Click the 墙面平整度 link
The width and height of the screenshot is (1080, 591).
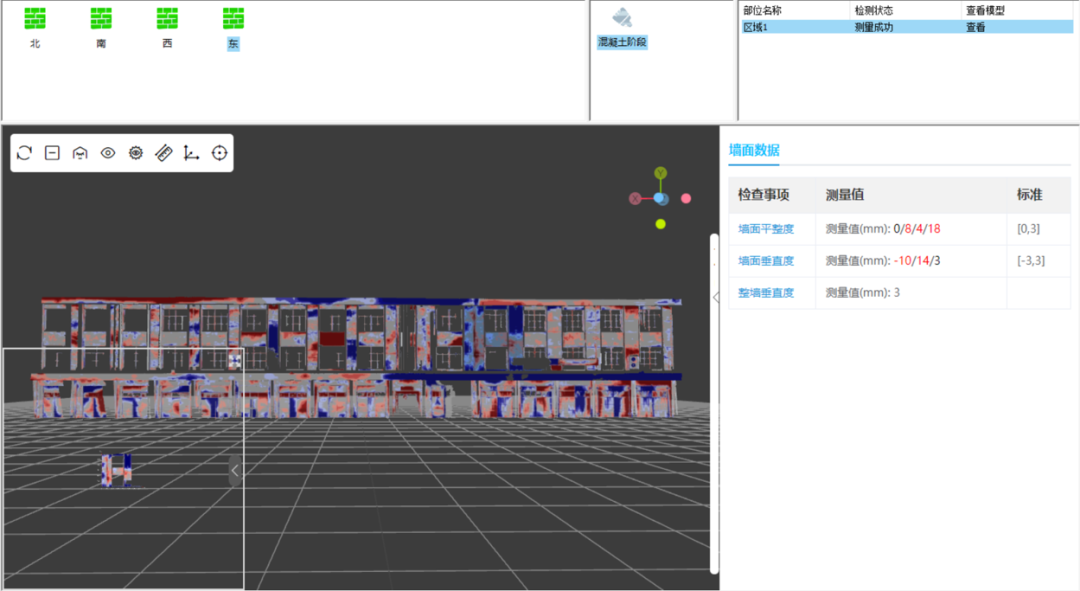pos(766,229)
